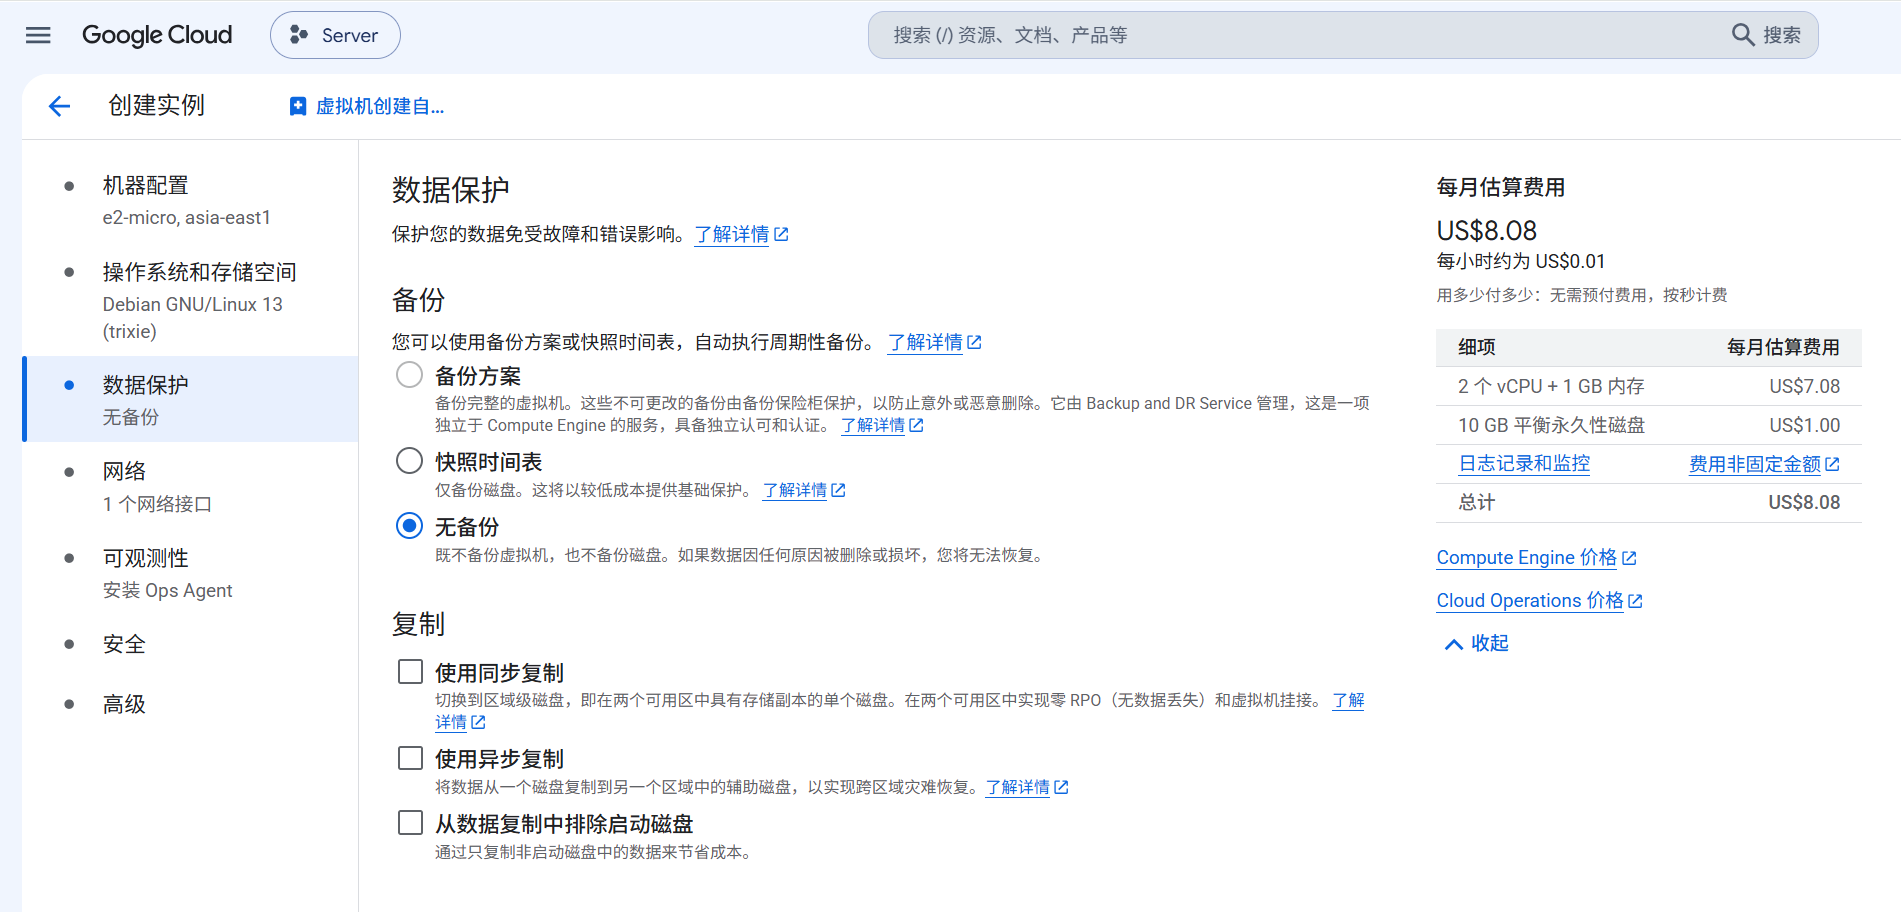The image size is (1901, 912).
Task: Enable the 使用同步复制 checkbox
Action: click(410, 672)
